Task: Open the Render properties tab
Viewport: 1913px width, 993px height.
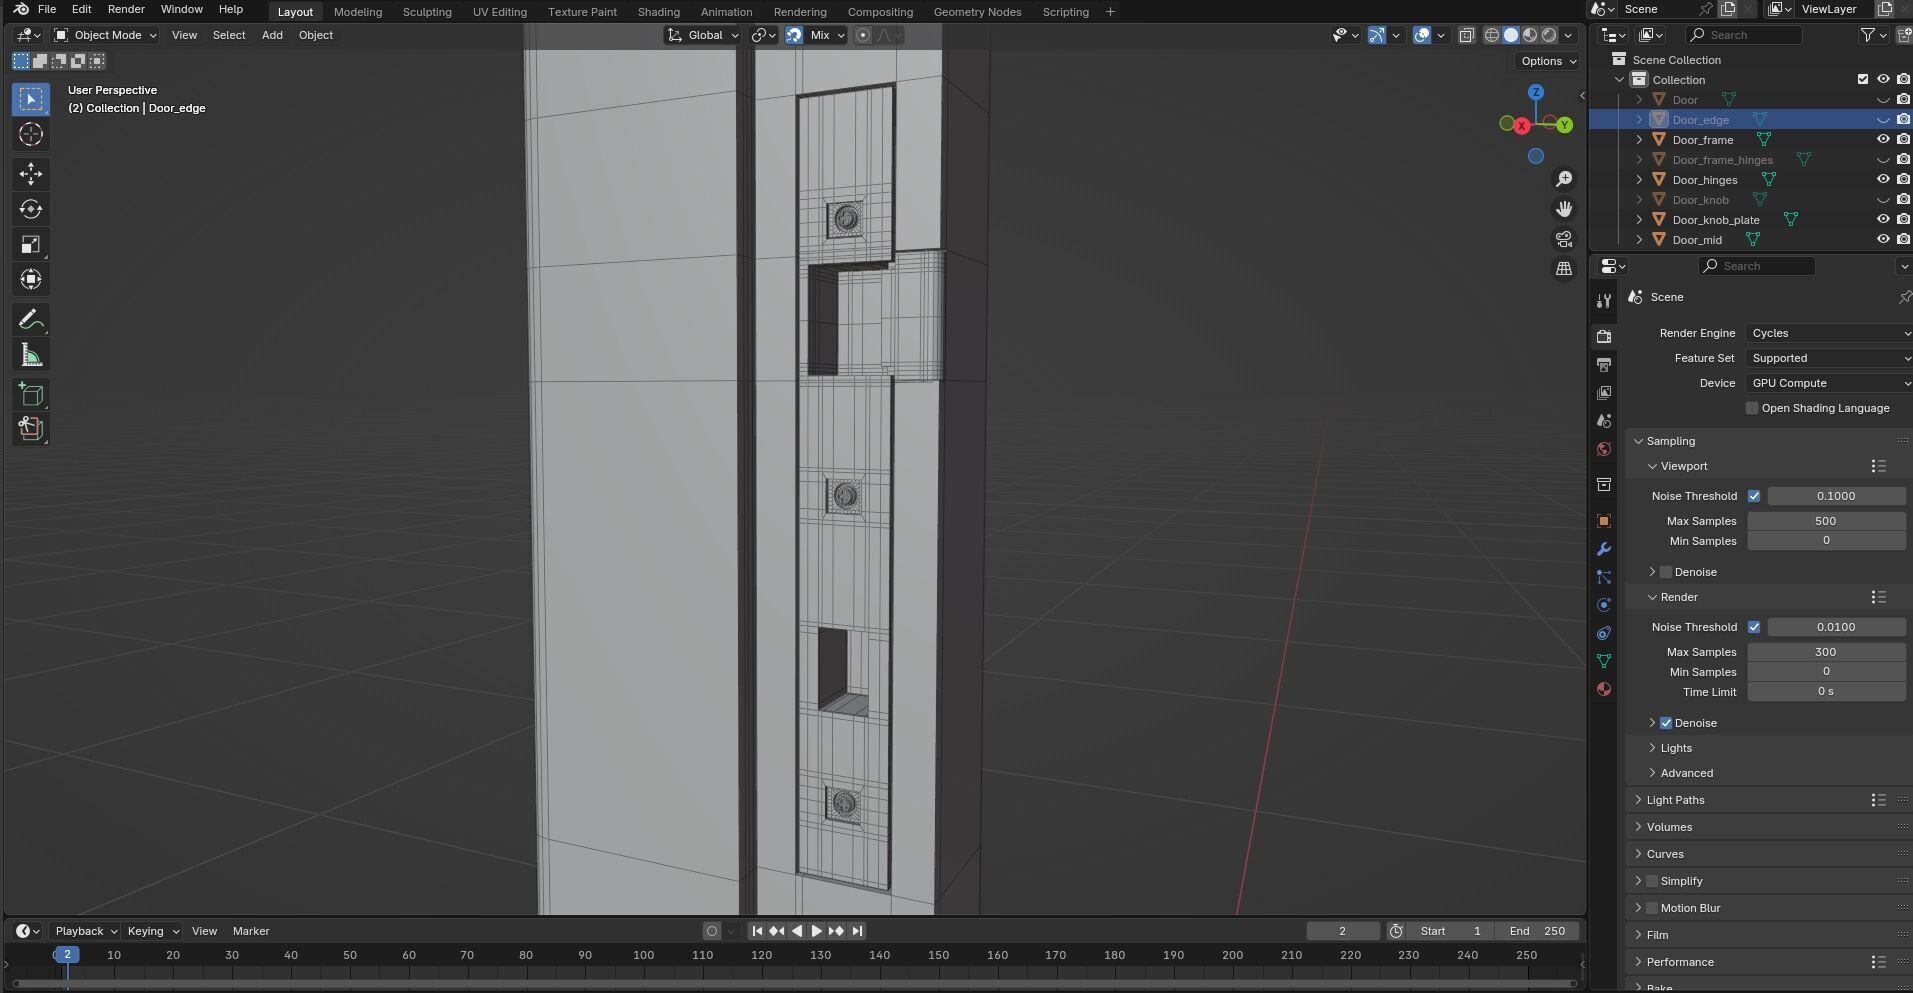Action: (1604, 337)
